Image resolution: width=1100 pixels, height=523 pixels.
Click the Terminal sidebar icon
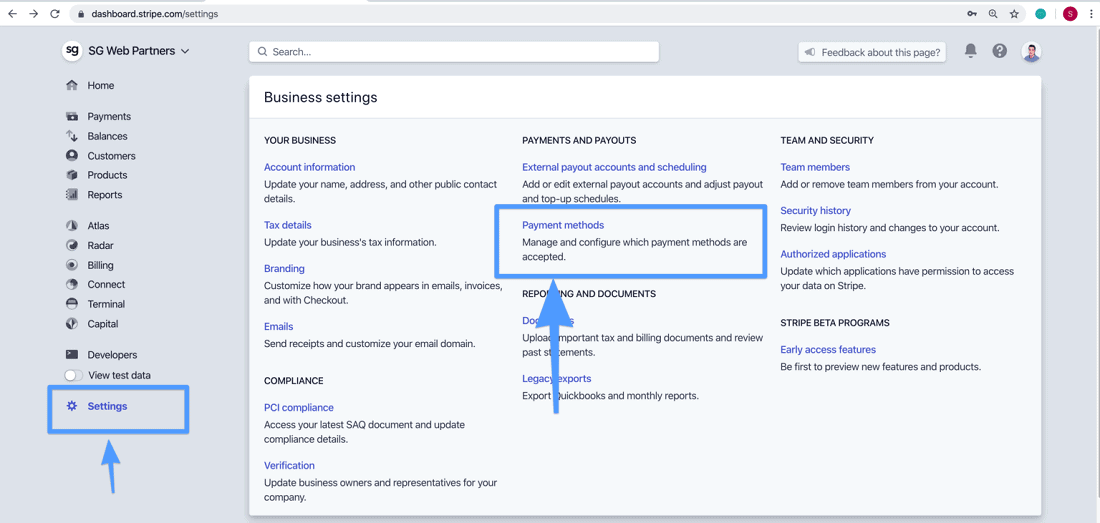tap(72, 304)
